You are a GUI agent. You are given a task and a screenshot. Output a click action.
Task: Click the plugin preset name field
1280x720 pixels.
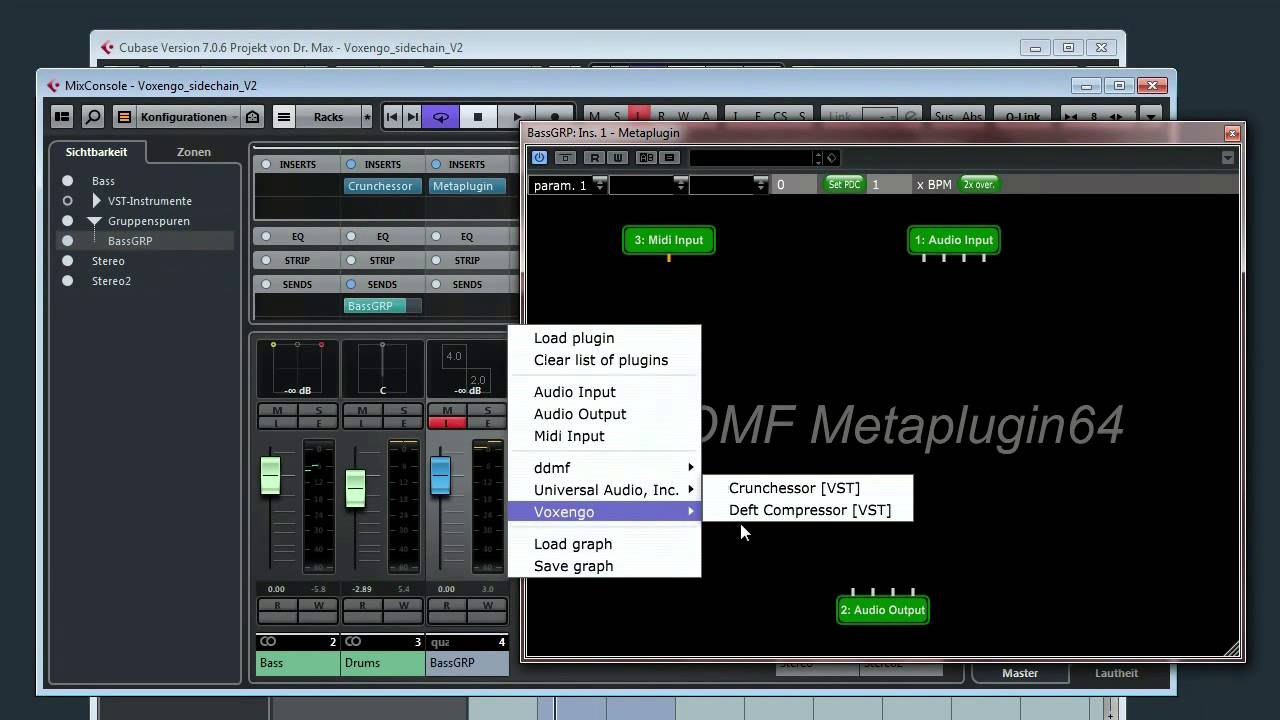(x=751, y=158)
